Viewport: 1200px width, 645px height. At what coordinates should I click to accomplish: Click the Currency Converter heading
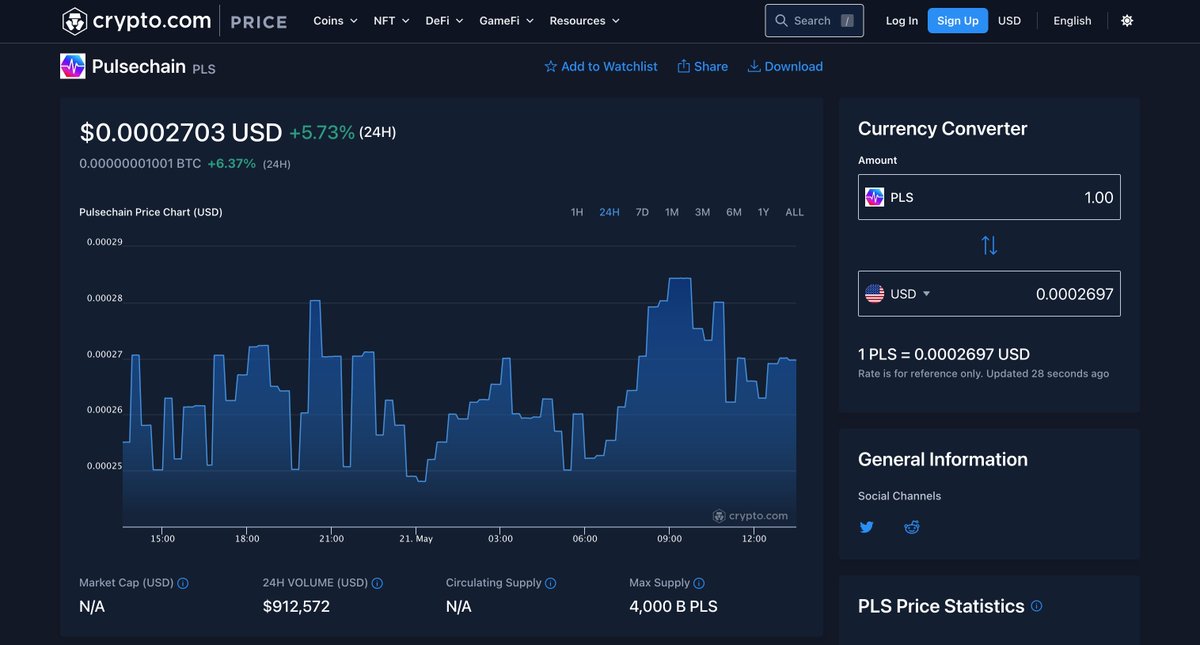(x=943, y=128)
